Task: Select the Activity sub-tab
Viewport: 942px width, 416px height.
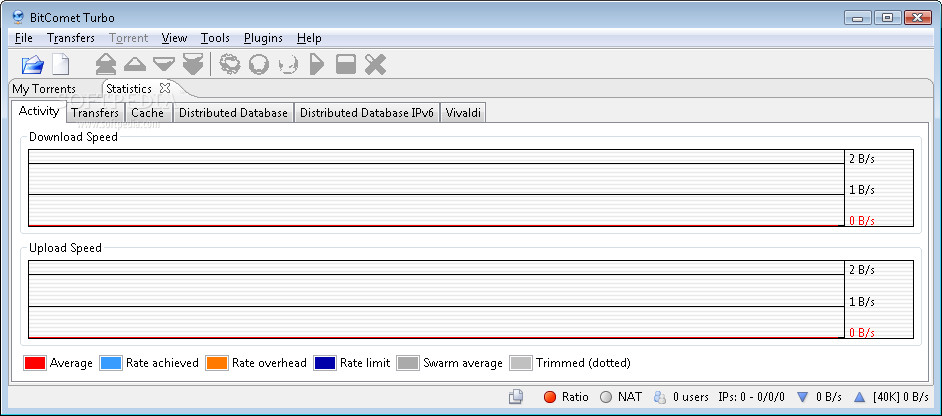Action: coord(39,111)
